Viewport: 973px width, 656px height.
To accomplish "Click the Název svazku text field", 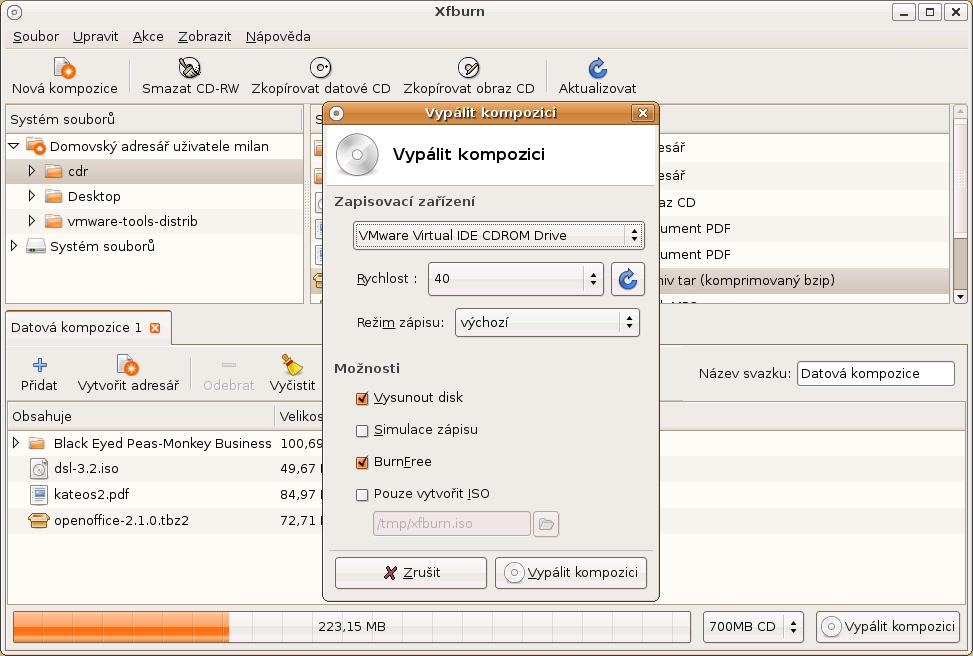I will click(876, 374).
